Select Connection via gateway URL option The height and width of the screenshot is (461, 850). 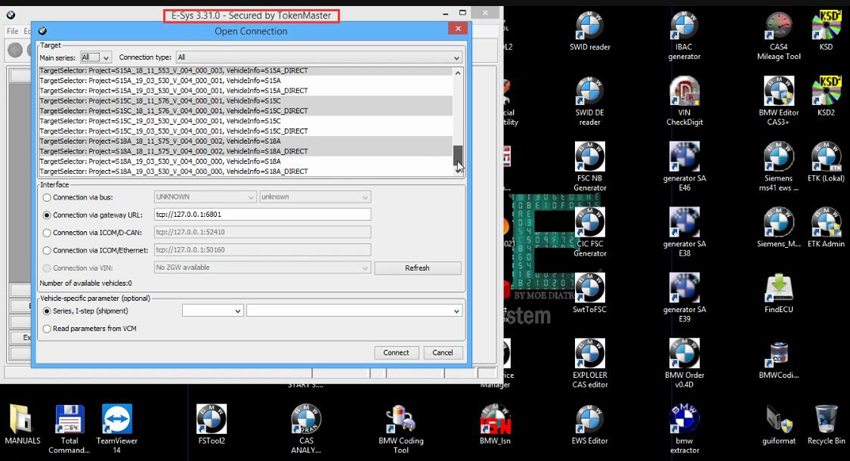click(47, 215)
